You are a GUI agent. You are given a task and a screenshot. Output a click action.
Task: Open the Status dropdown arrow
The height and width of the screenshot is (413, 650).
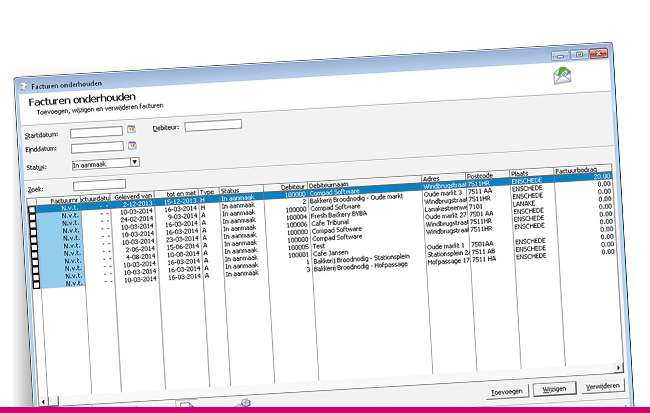(x=135, y=162)
